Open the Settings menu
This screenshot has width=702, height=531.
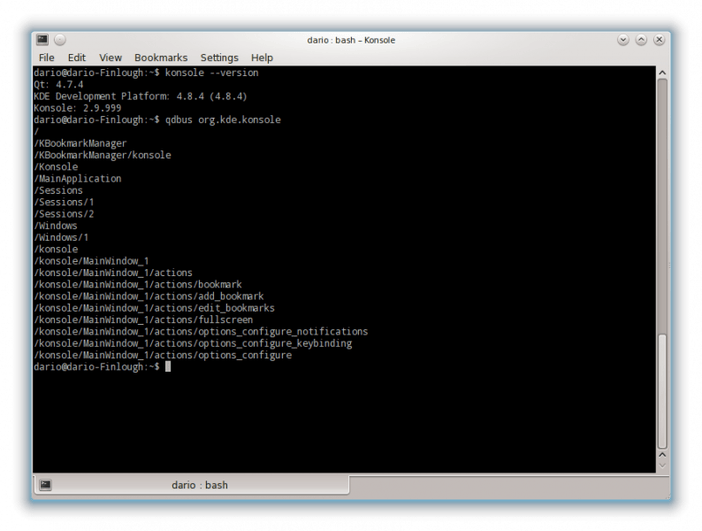(x=219, y=58)
